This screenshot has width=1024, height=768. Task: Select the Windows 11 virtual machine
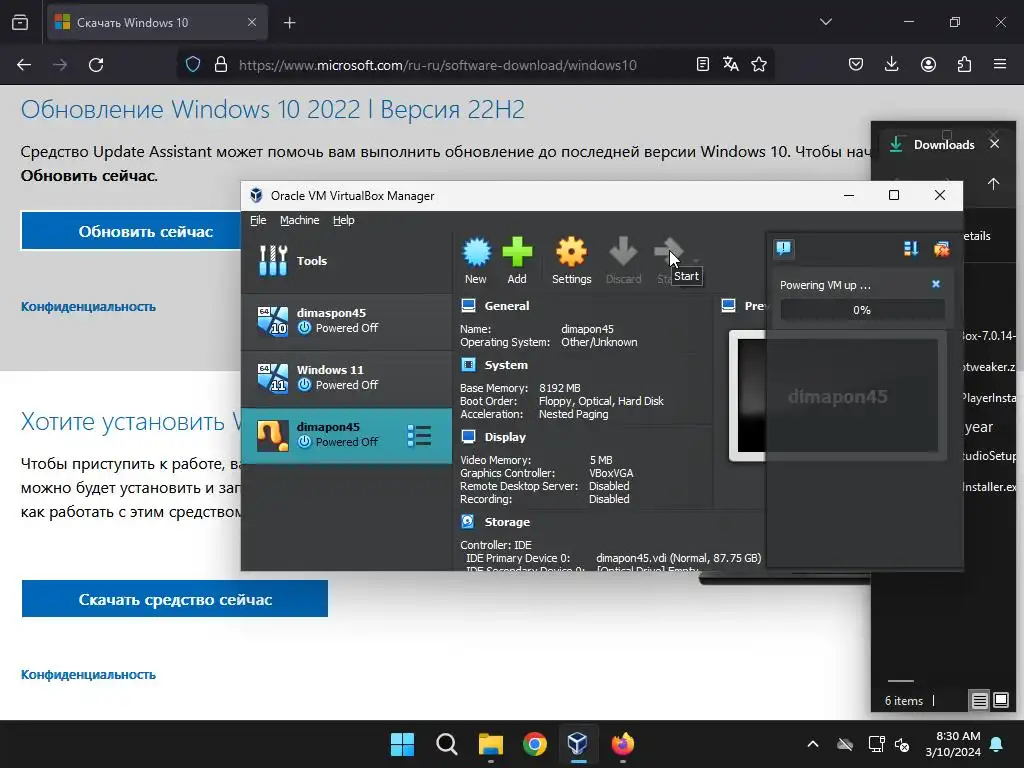[x=346, y=377]
